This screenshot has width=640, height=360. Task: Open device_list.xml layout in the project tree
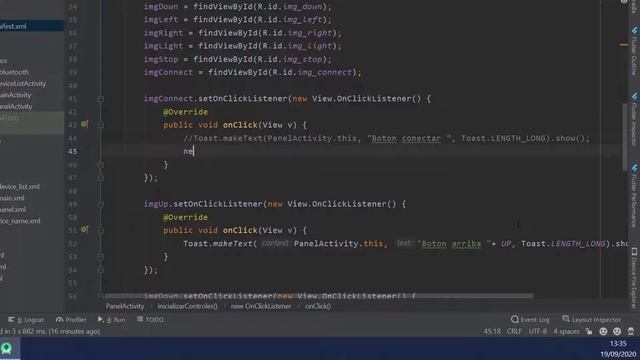(x=20, y=187)
